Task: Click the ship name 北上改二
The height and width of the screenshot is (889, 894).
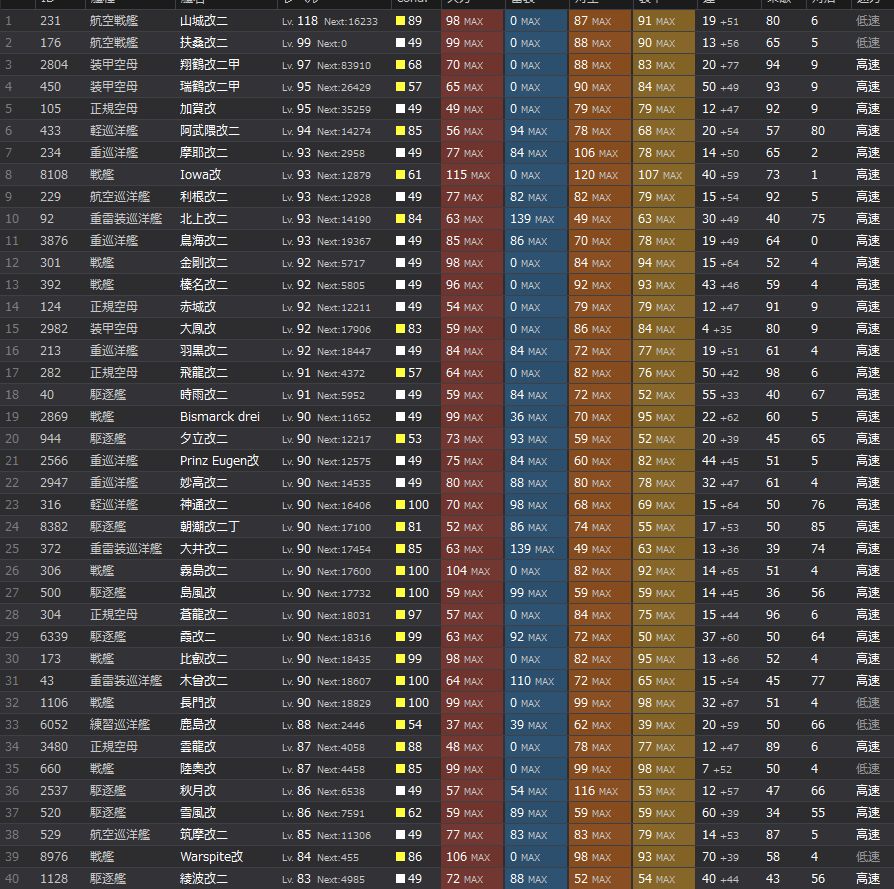Action: 204,219
